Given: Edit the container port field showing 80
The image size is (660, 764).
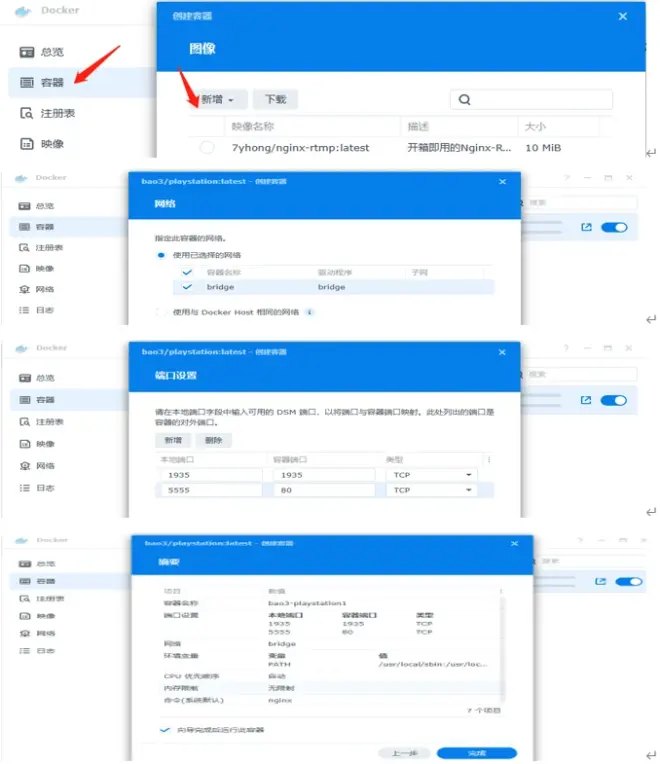Looking at the screenshot, I should click(324, 490).
